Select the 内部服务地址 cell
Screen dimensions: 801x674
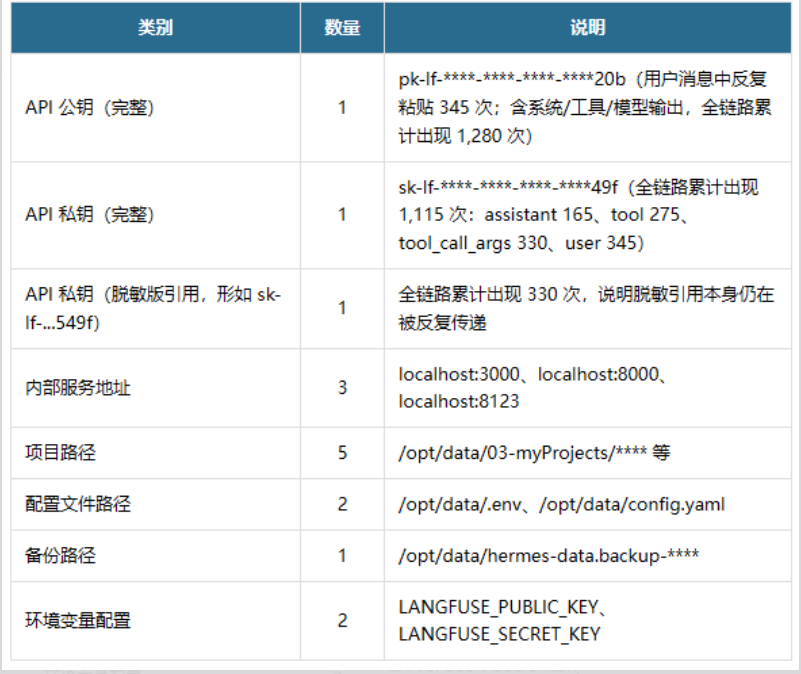pos(155,388)
